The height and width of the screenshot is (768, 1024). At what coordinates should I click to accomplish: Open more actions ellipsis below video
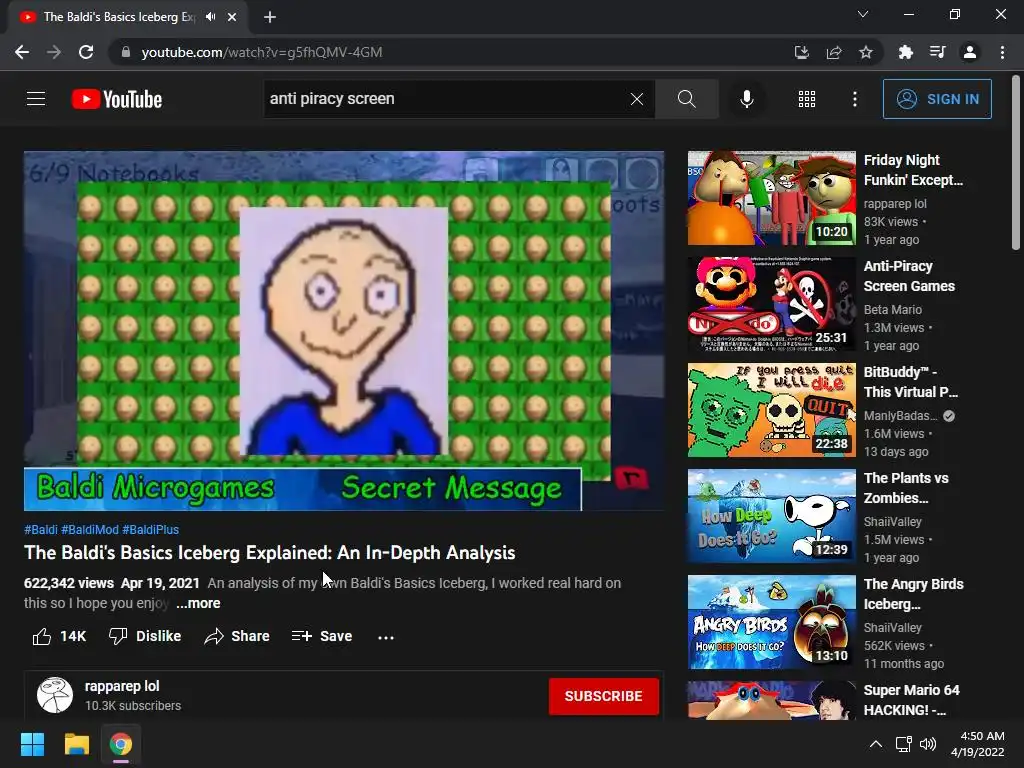tap(386, 637)
